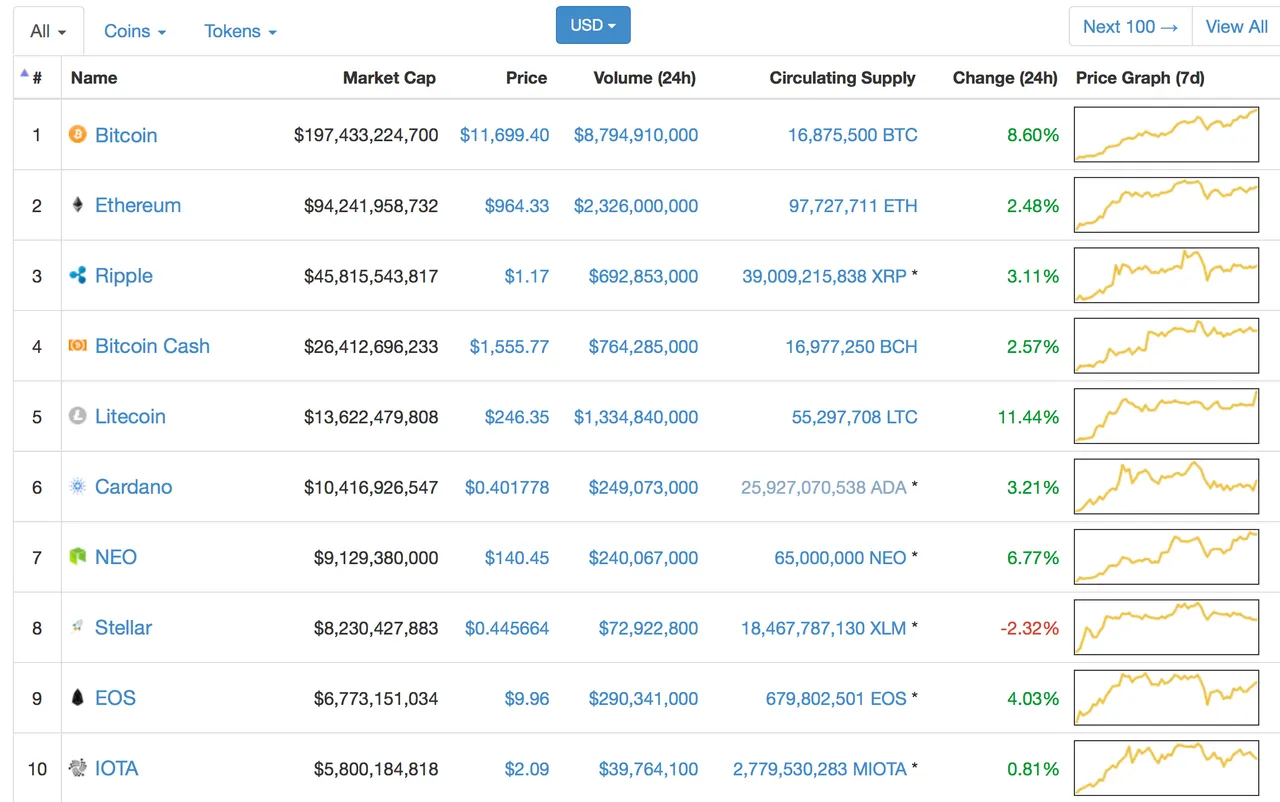The width and height of the screenshot is (1280, 802).
Task: Click Bitcoin volume $8,794,910,000
Action: (636, 135)
